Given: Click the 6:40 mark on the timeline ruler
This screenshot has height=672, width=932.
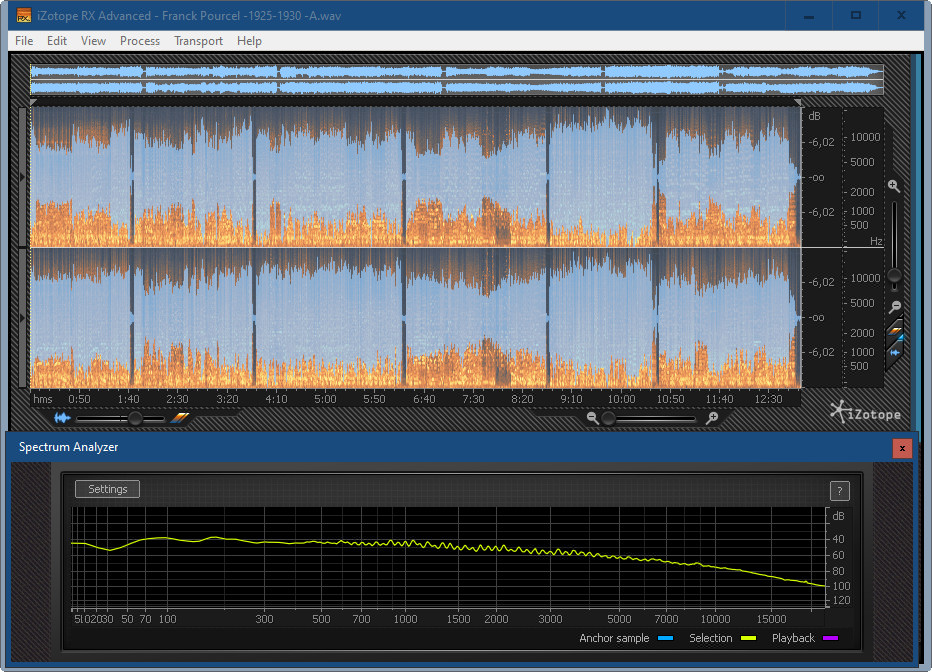Looking at the screenshot, I should [x=424, y=399].
